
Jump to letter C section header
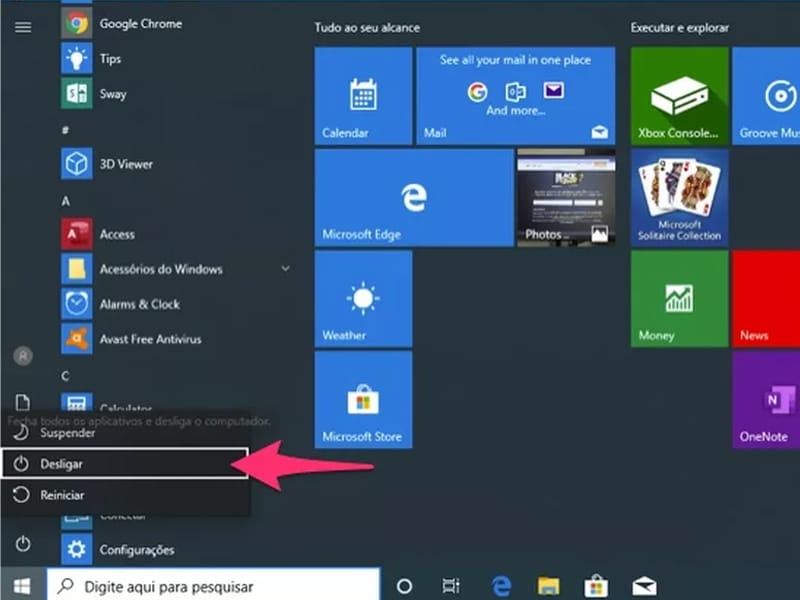tap(65, 376)
